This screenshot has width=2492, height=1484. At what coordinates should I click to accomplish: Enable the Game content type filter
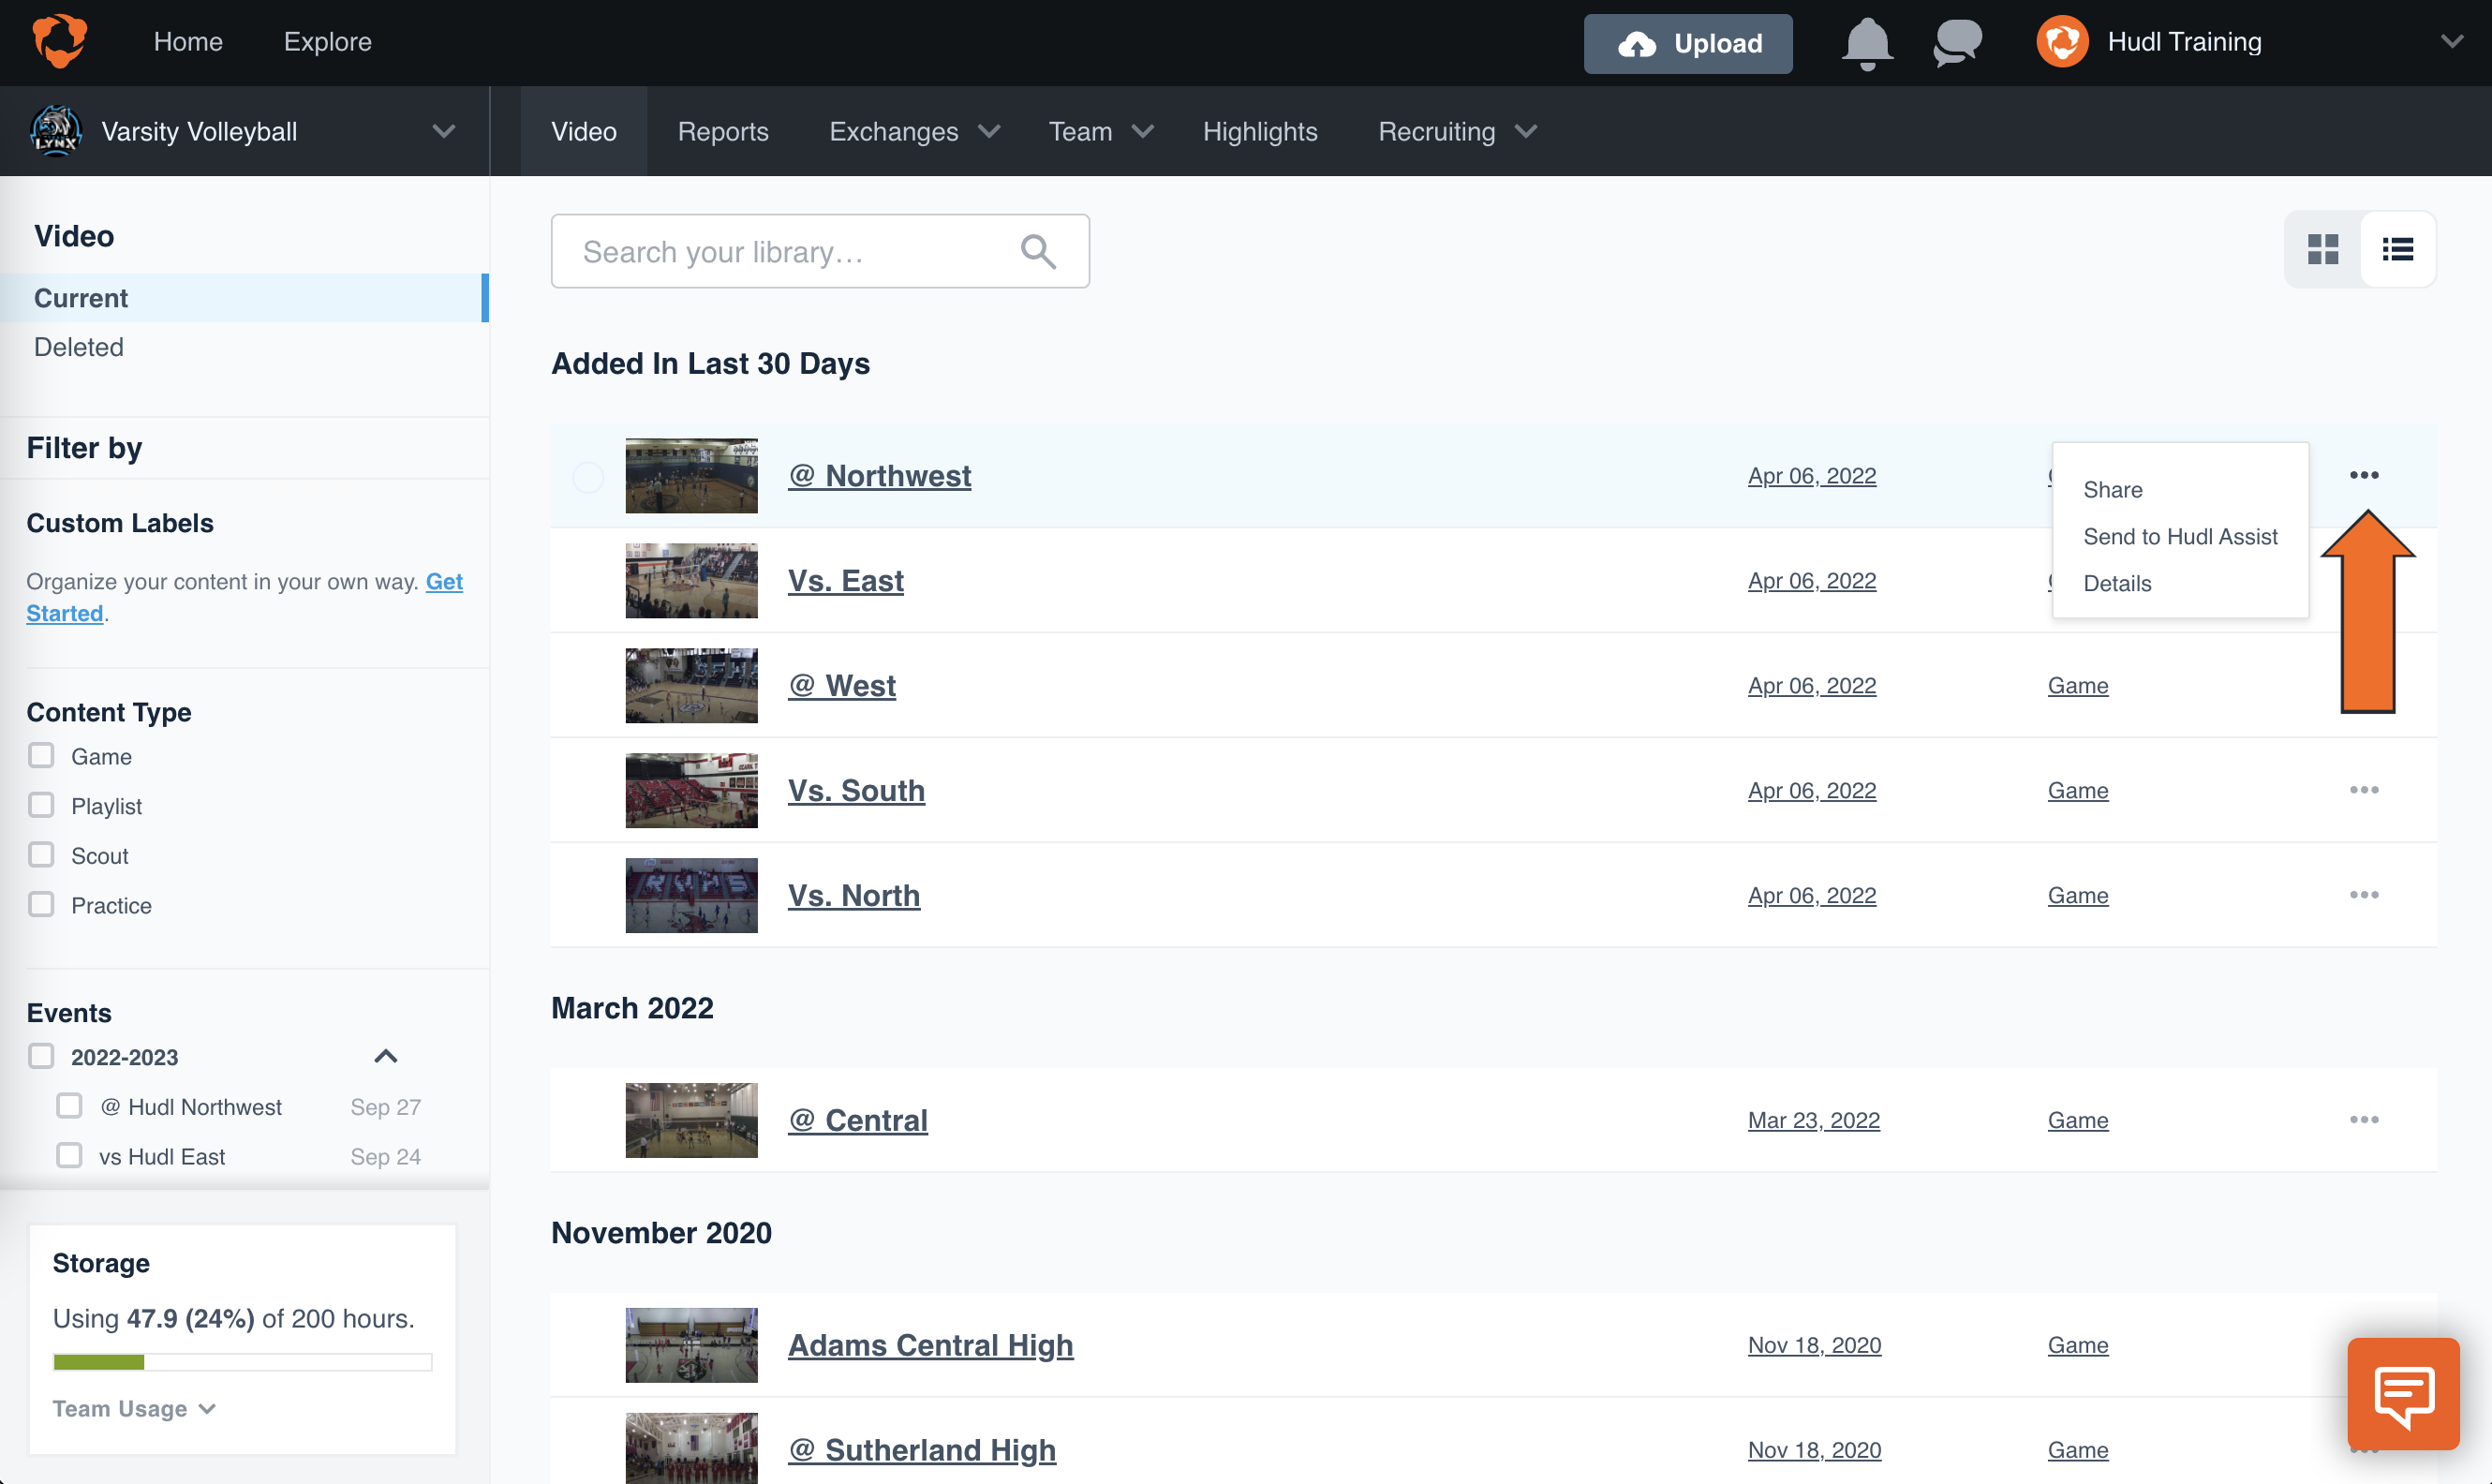click(x=40, y=756)
